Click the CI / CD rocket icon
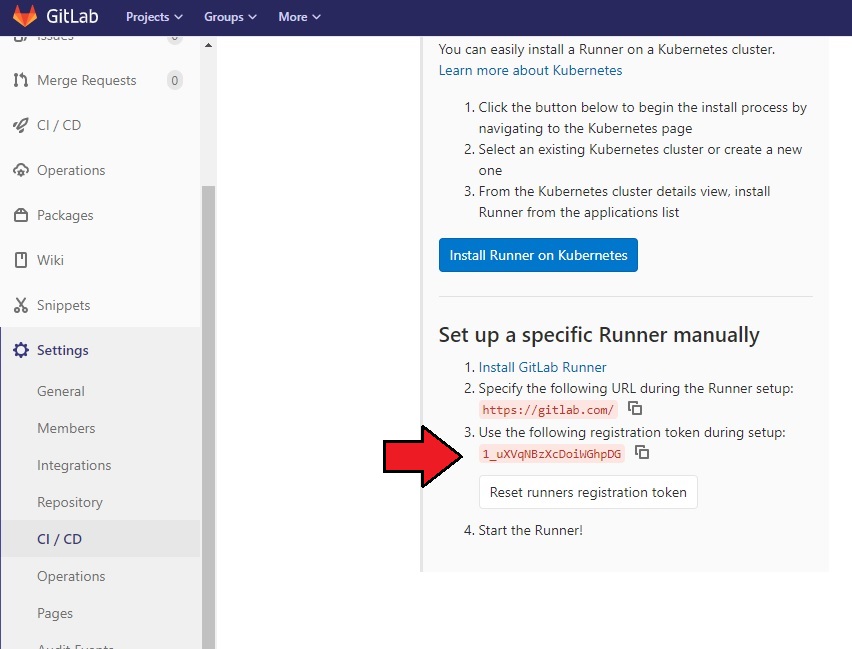The image size is (852, 649). pyautogui.click(x=20, y=125)
